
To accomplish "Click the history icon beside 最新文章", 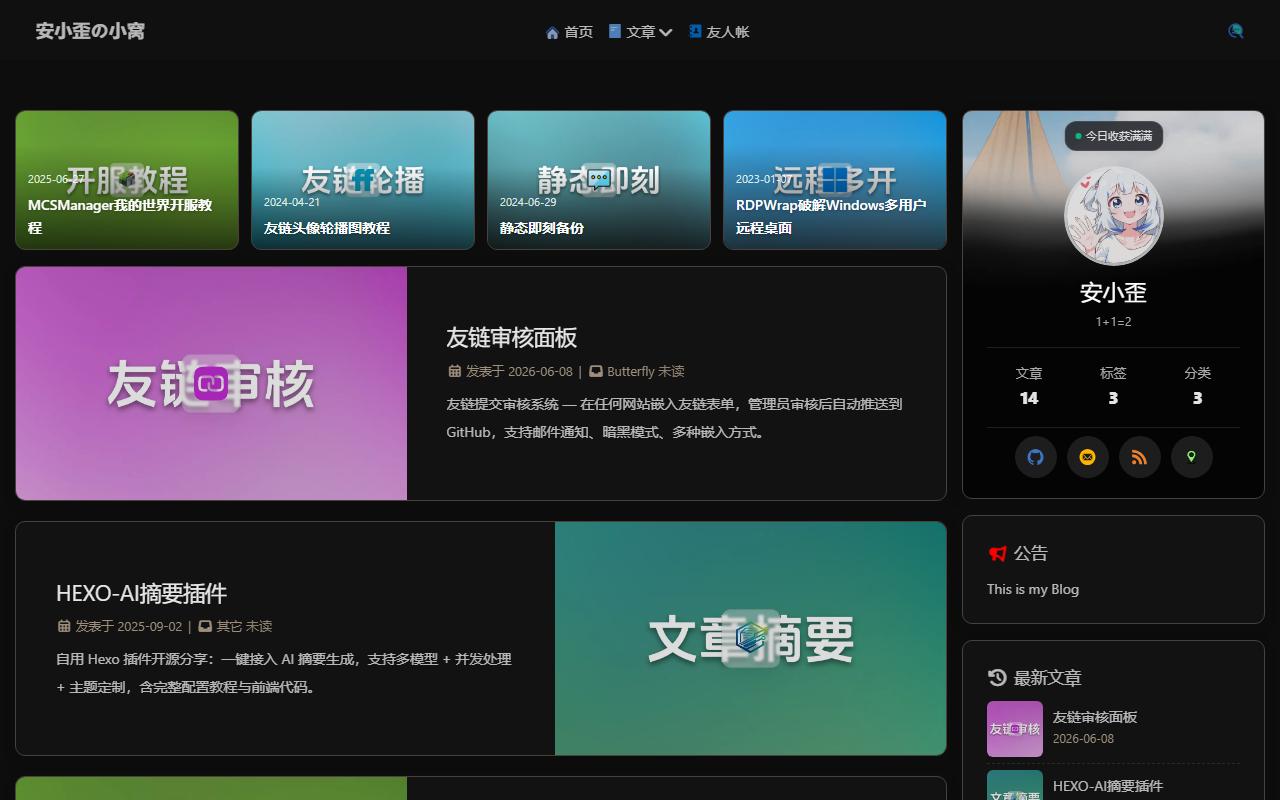I will pyautogui.click(x=997, y=678).
